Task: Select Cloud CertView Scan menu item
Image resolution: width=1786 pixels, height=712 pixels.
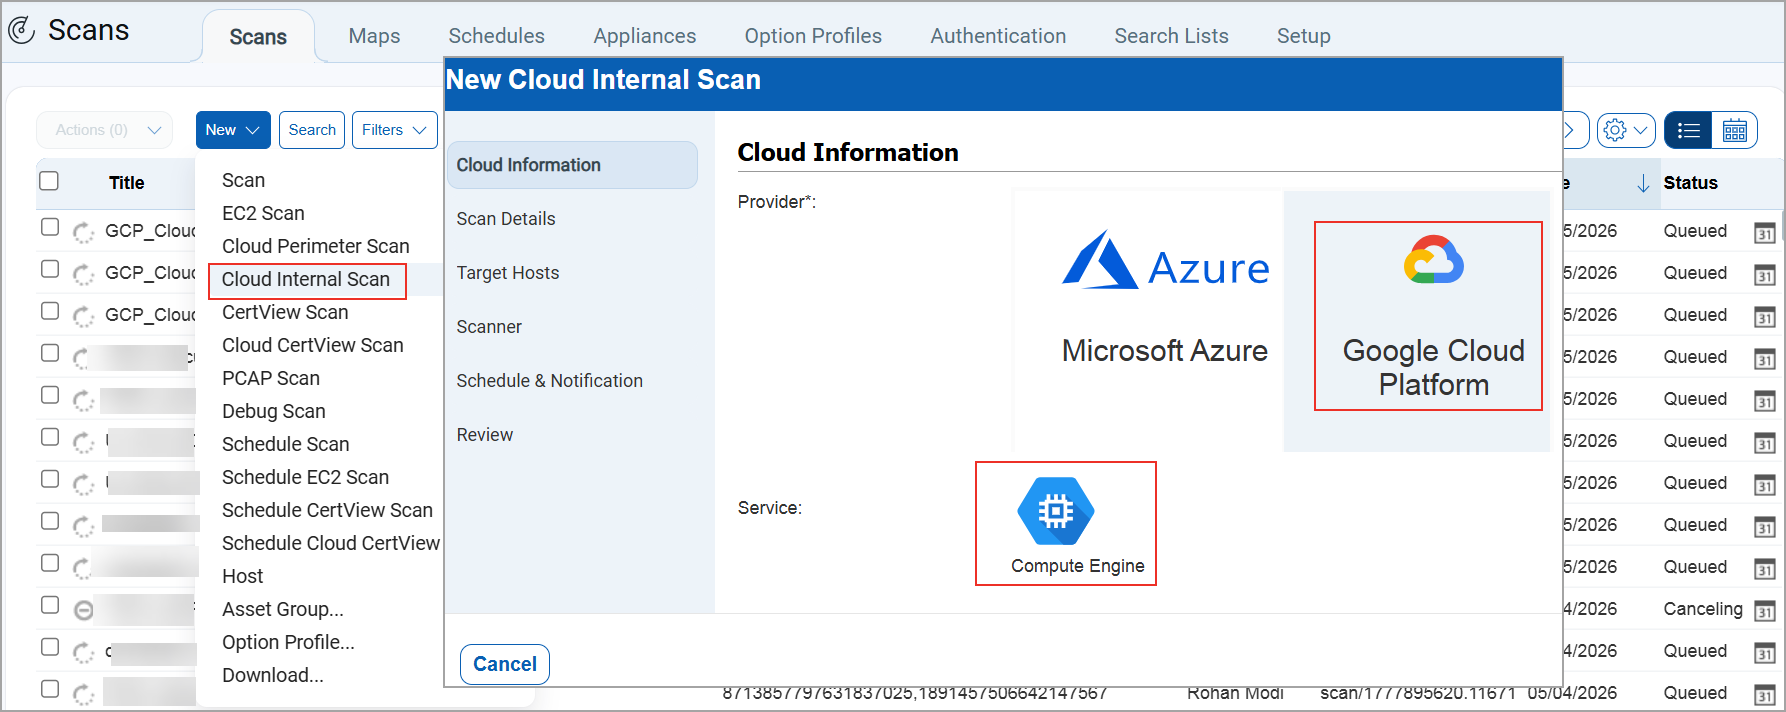Action: point(312,345)
